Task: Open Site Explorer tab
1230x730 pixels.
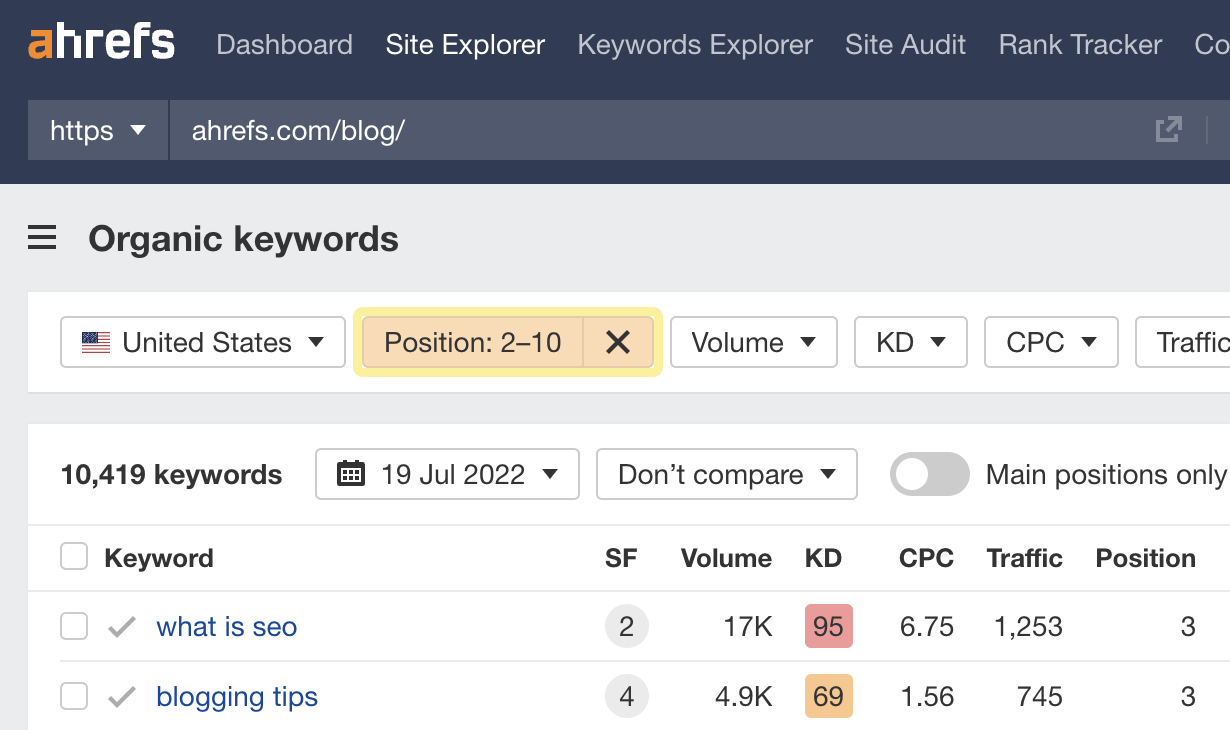Action: pyautogui.click(x=465, y=45)
